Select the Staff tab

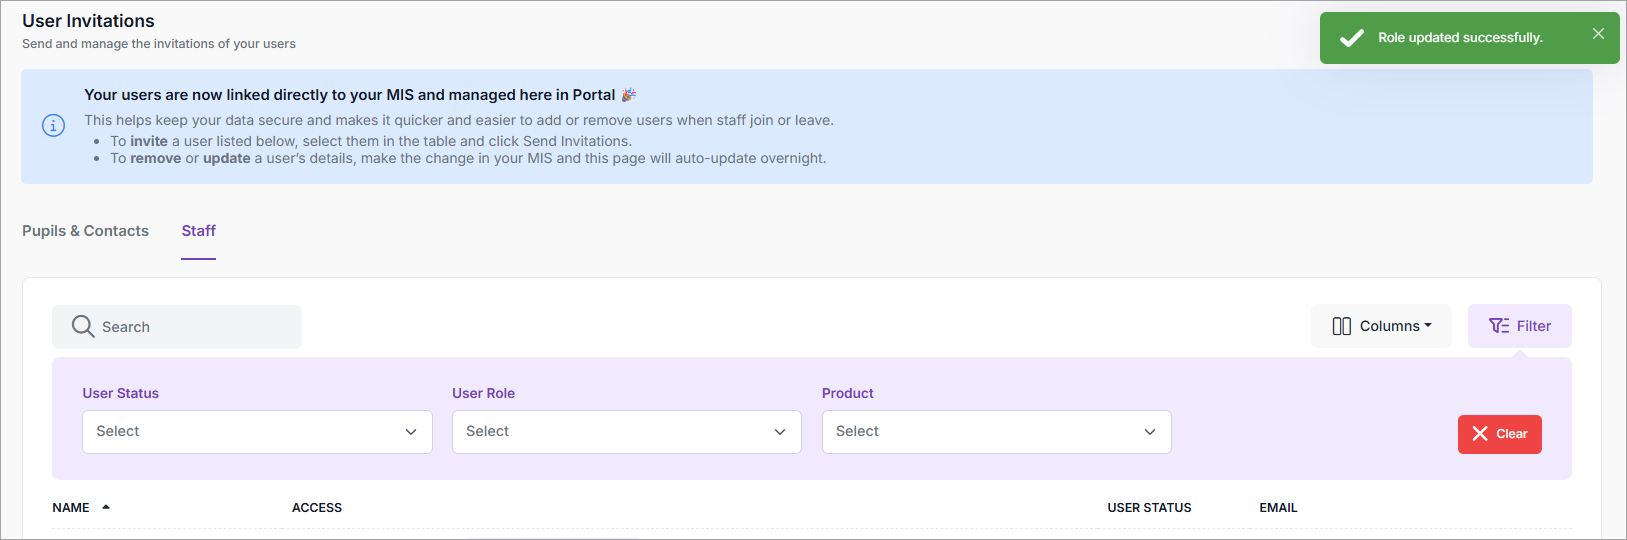198,231
